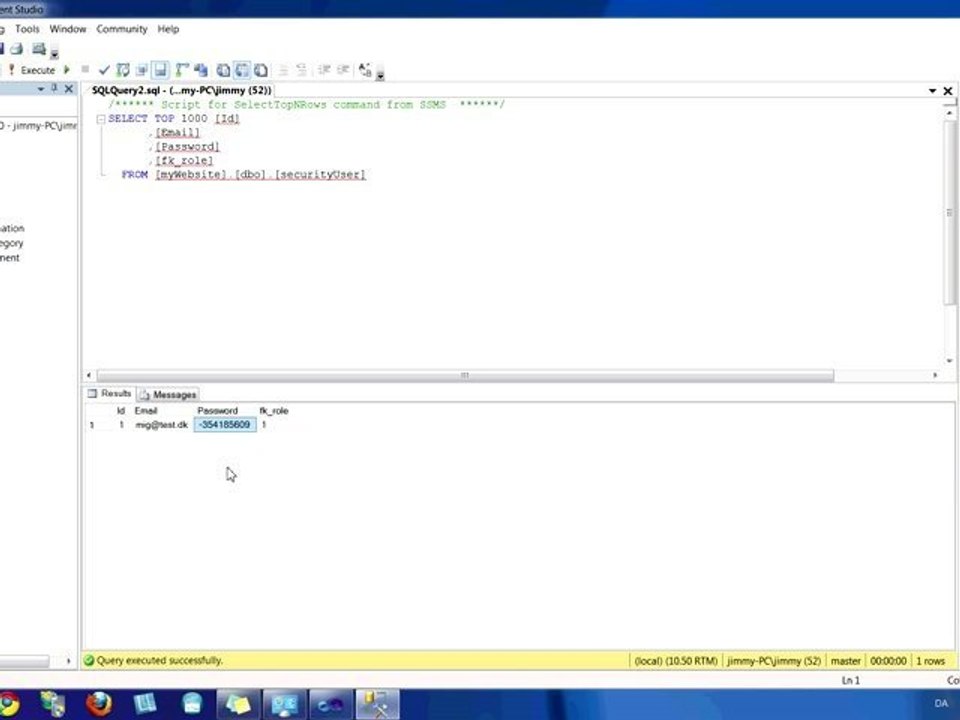The height and width of the screenshot is (720, 960).
Task: Click the Comment out selected lines icon
Action: click(x=283, y=70)
